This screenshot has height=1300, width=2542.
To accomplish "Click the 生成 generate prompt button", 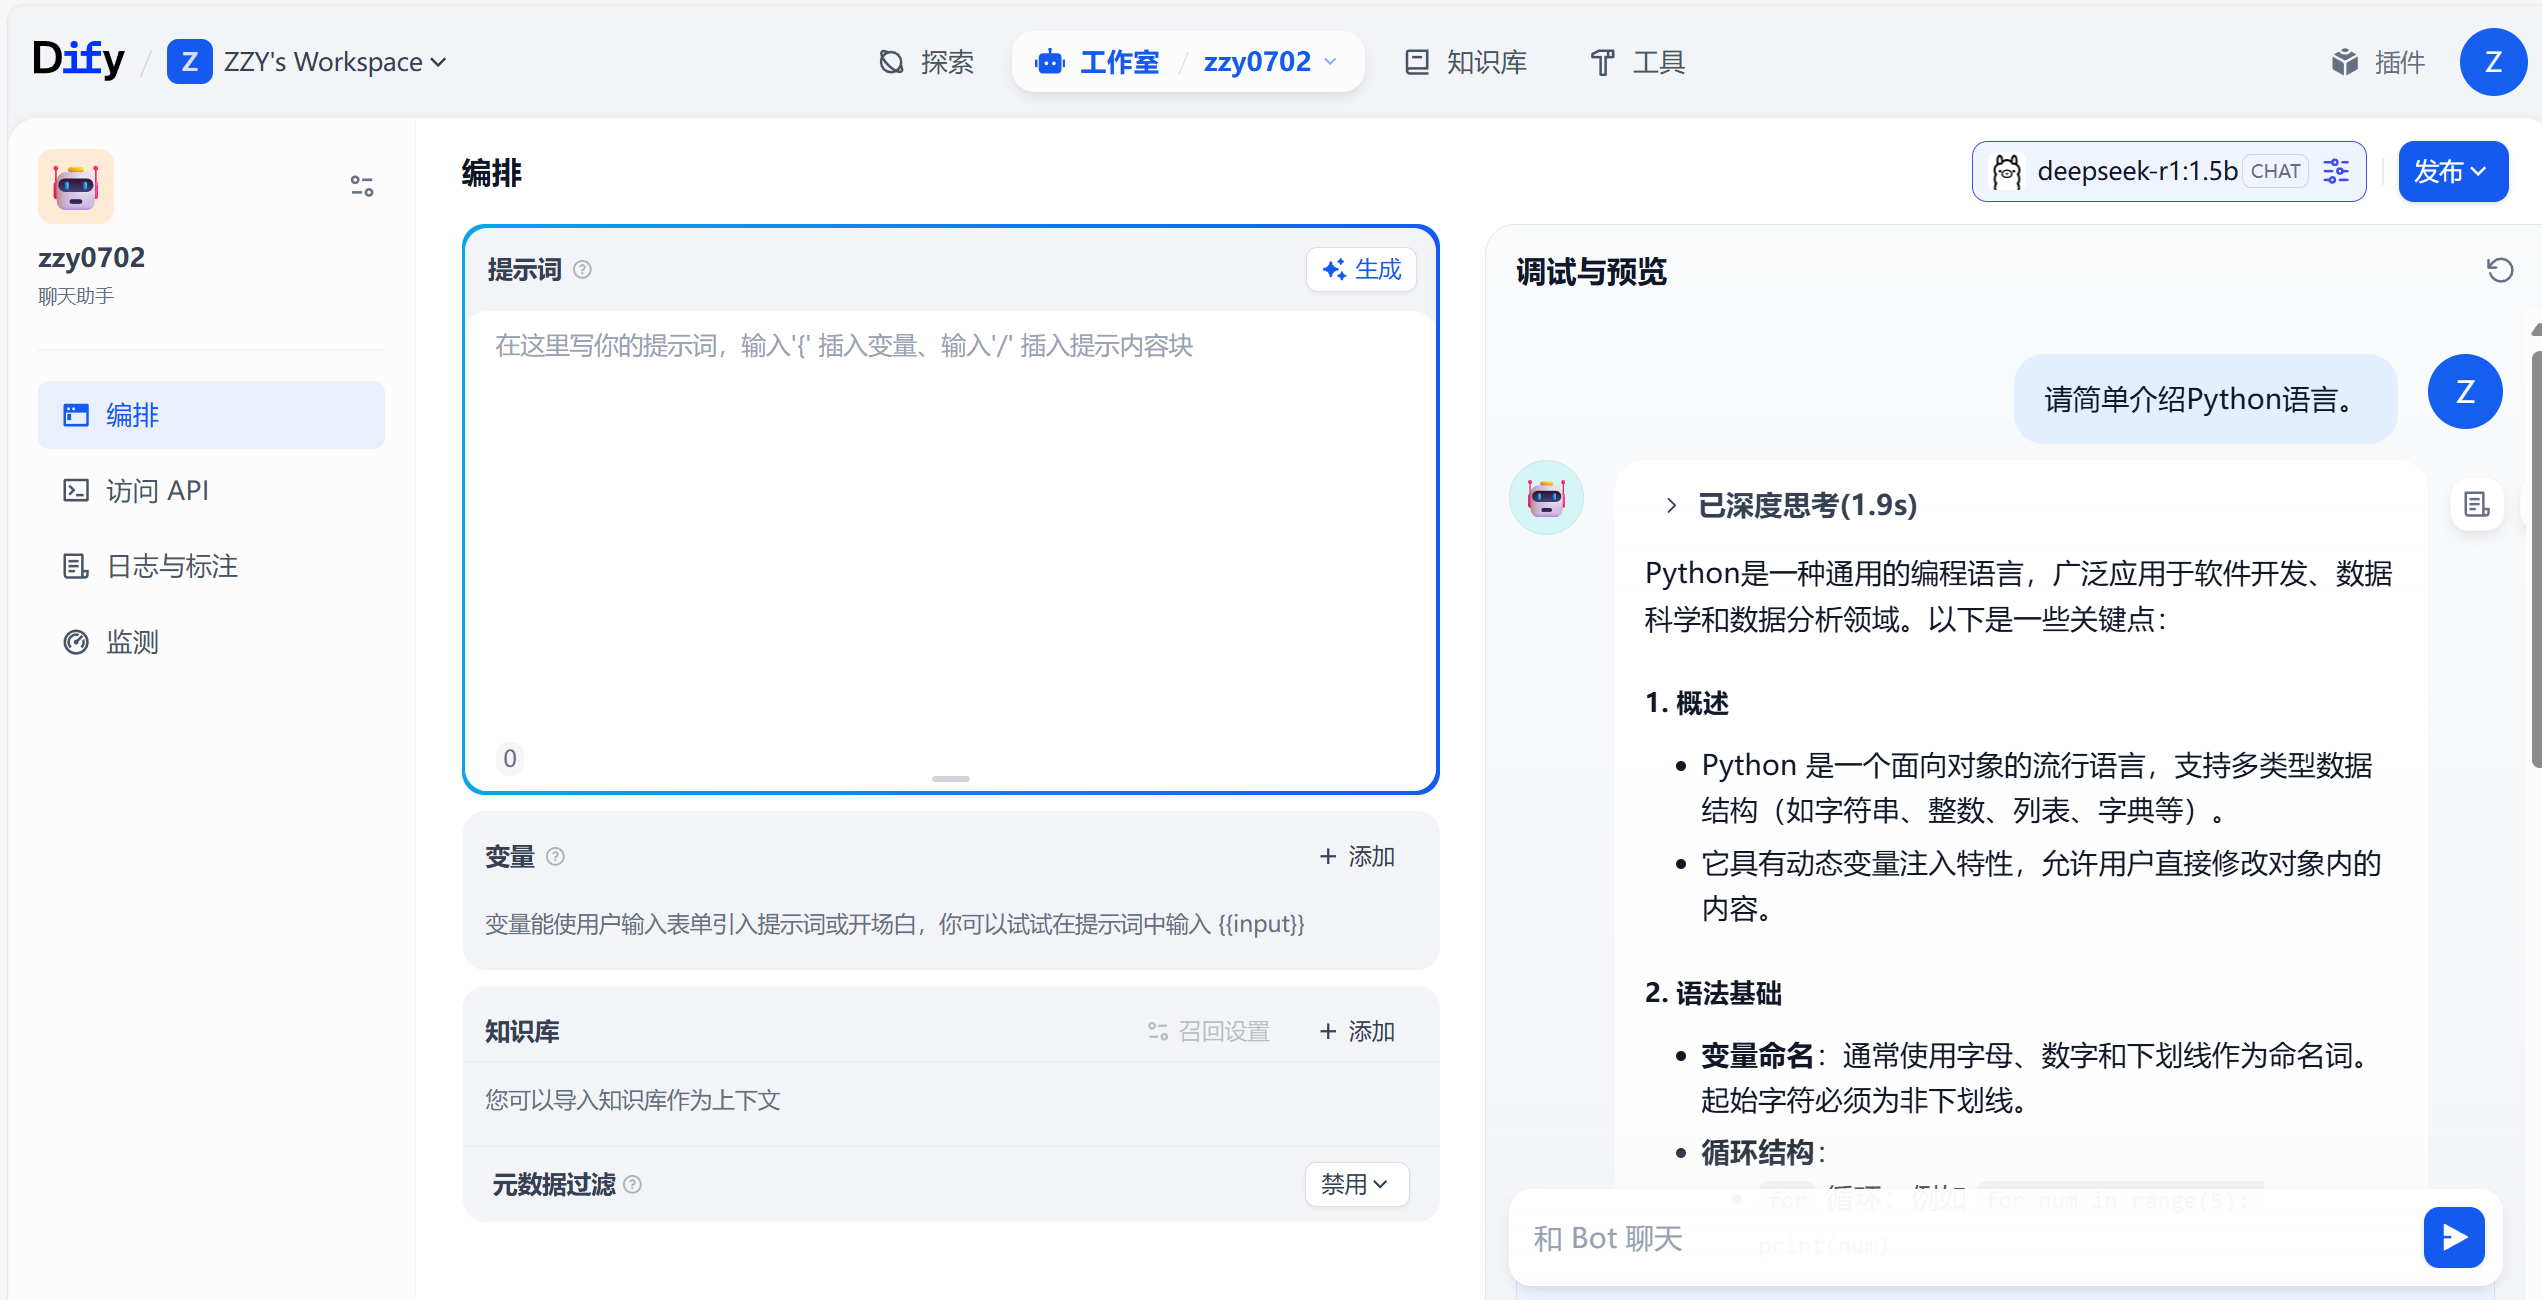I will (1362, 269).
